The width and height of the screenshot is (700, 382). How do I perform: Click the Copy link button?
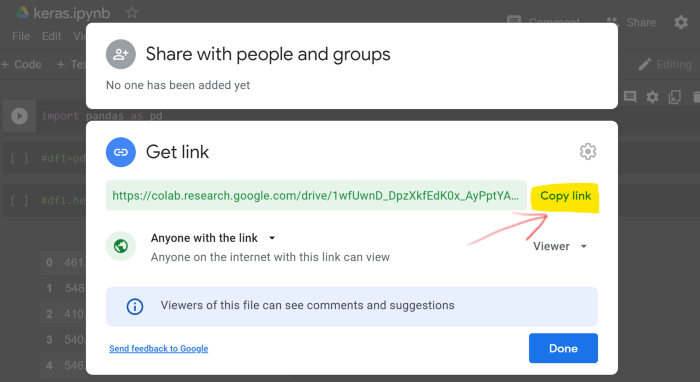coord(565,196)
